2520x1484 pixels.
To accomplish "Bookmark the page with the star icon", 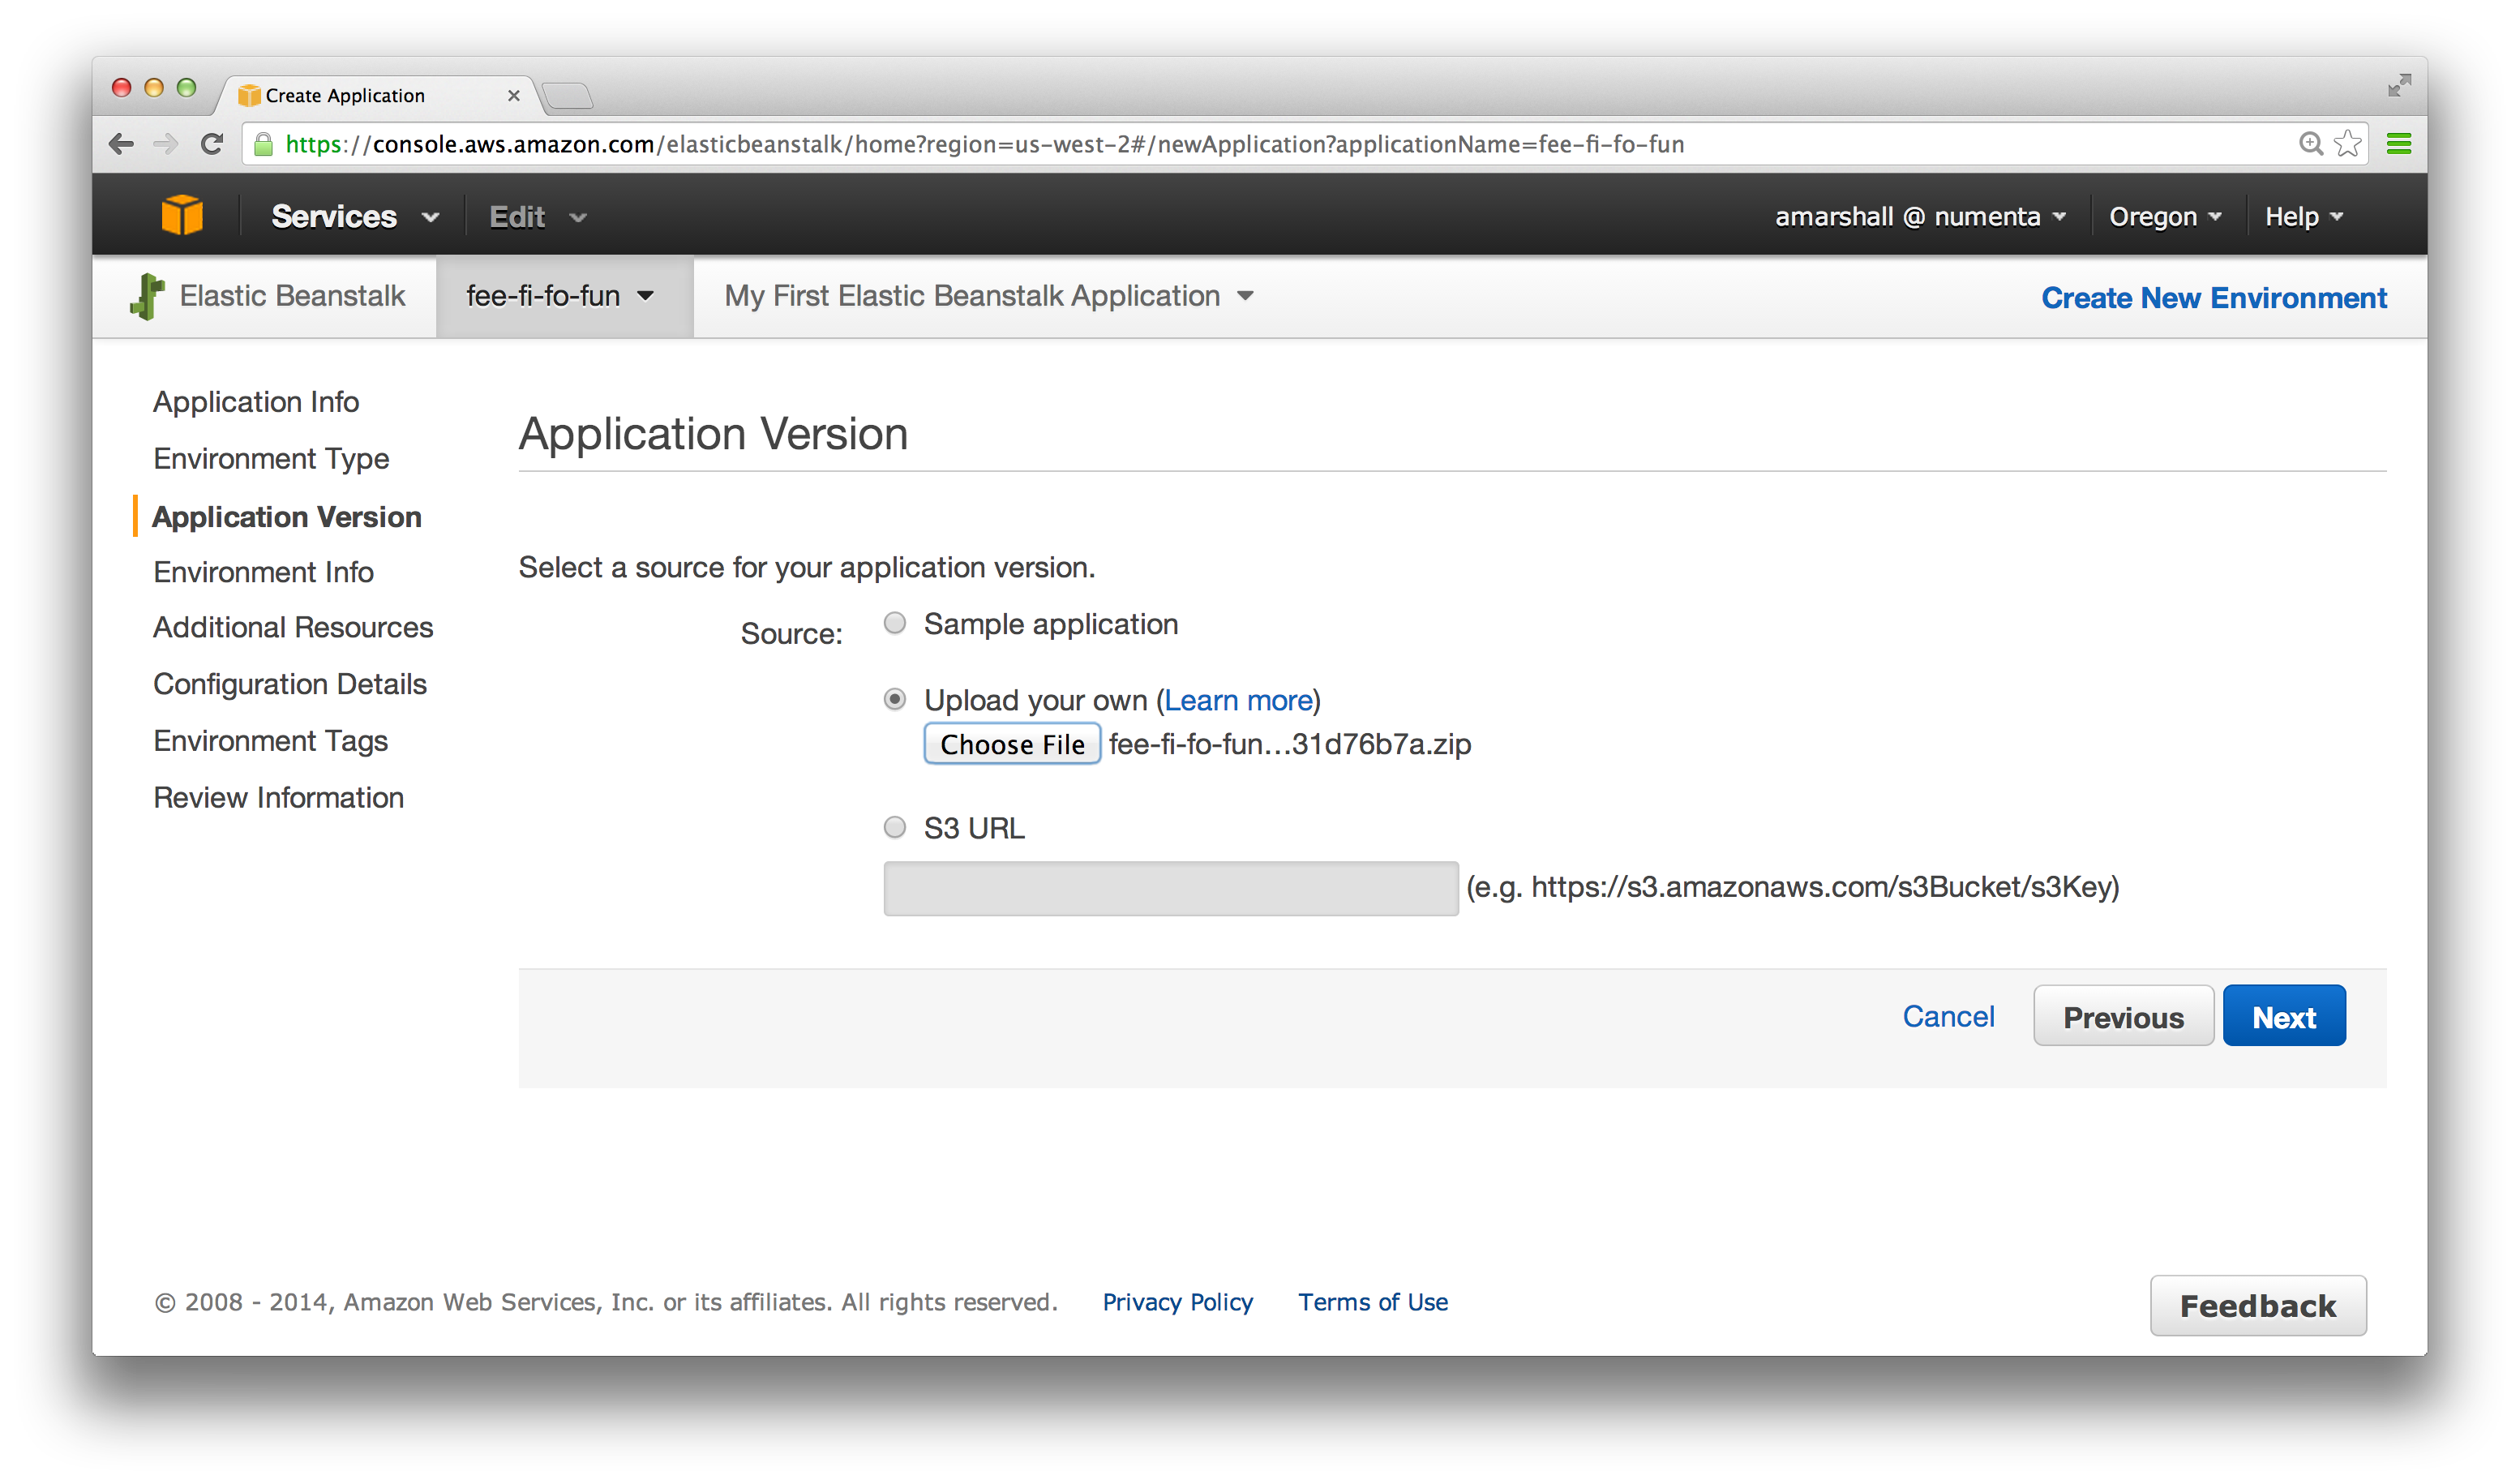I will coord(2348,144).
